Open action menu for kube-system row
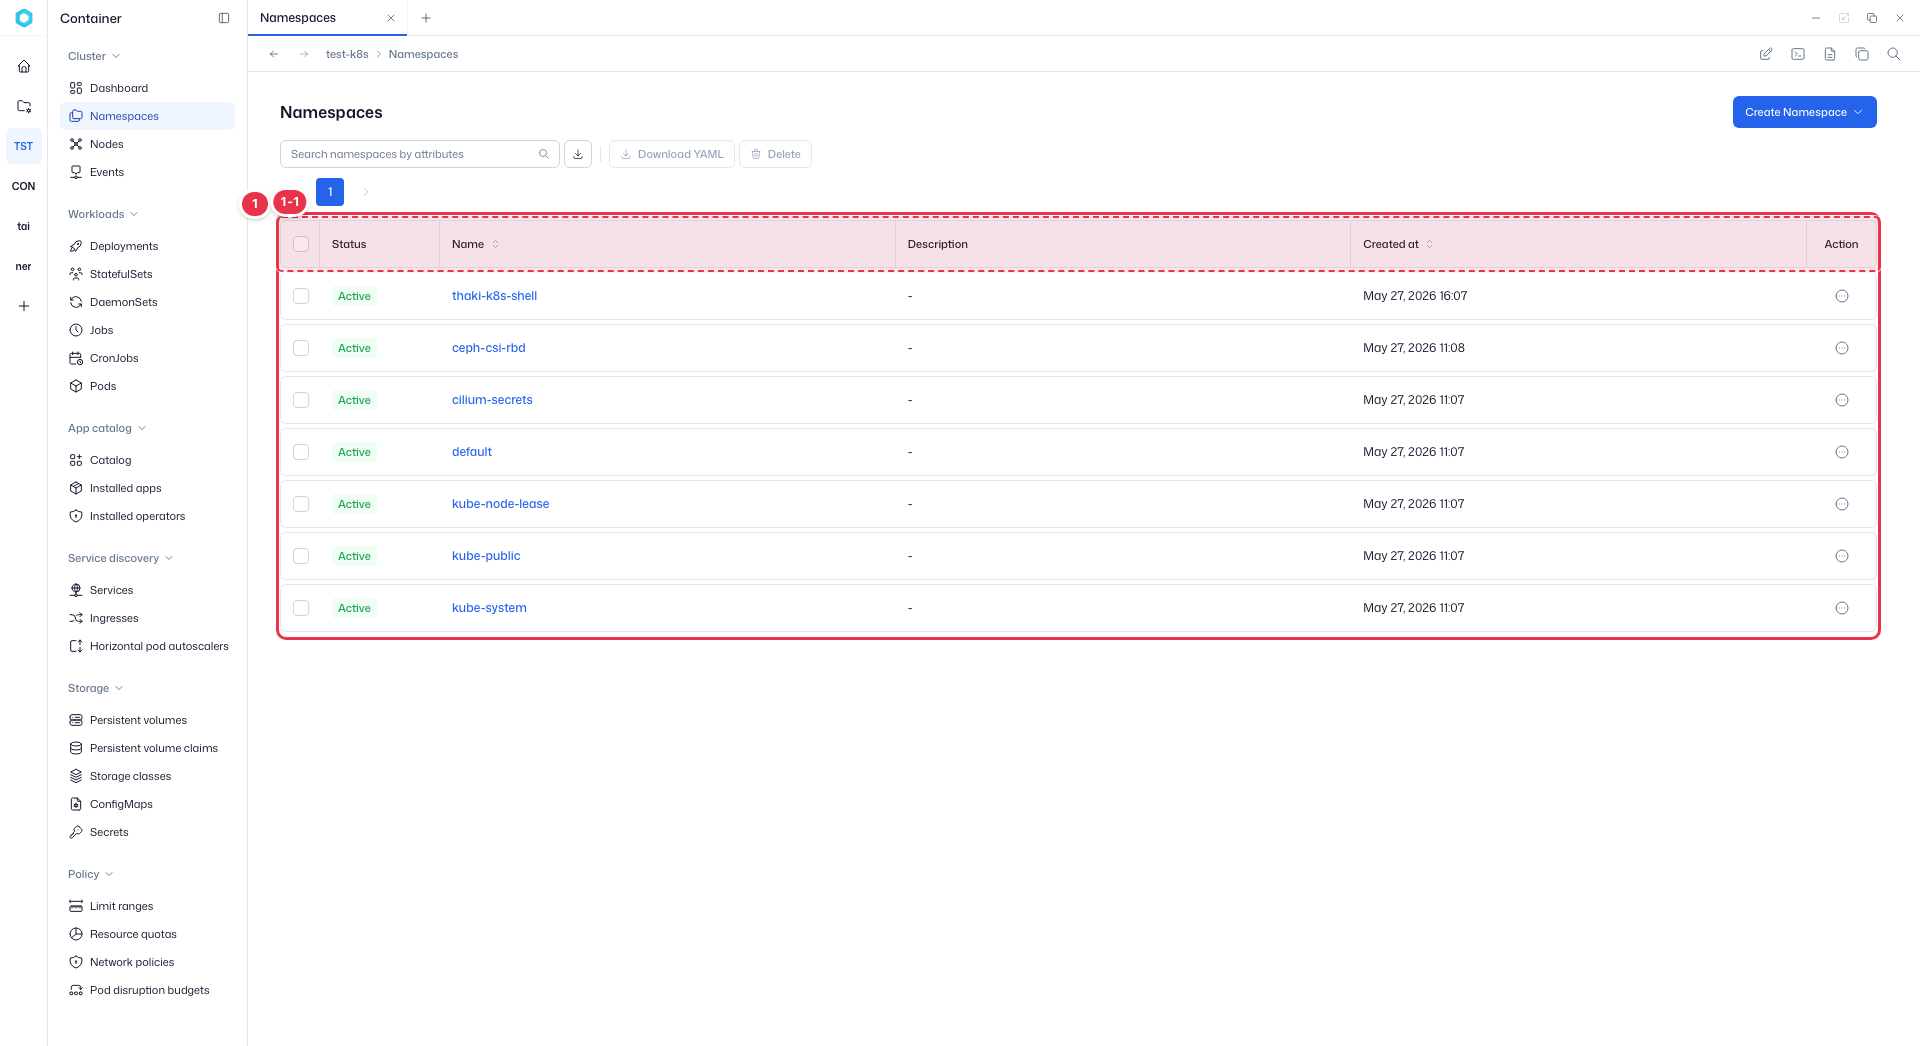 tap(1842, 608)
